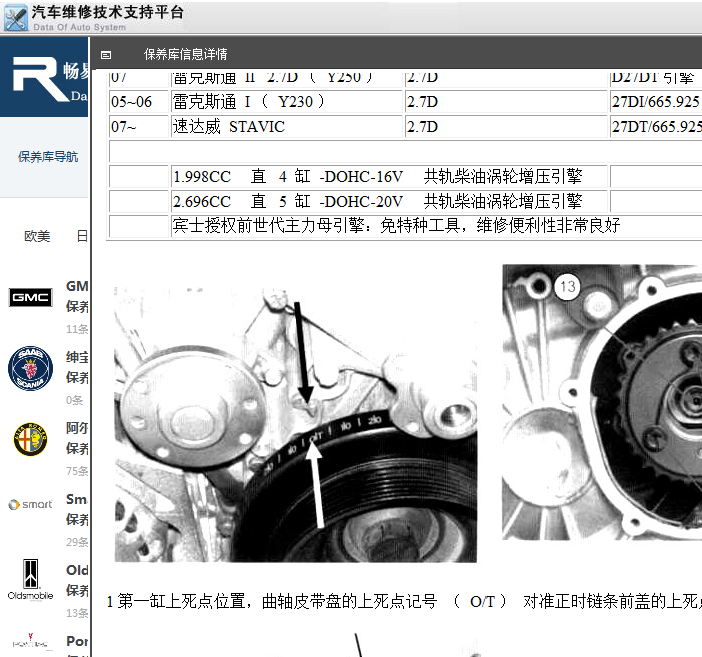
Task: Click the 1.998CC engine specification row
Action: click(389, 177)
